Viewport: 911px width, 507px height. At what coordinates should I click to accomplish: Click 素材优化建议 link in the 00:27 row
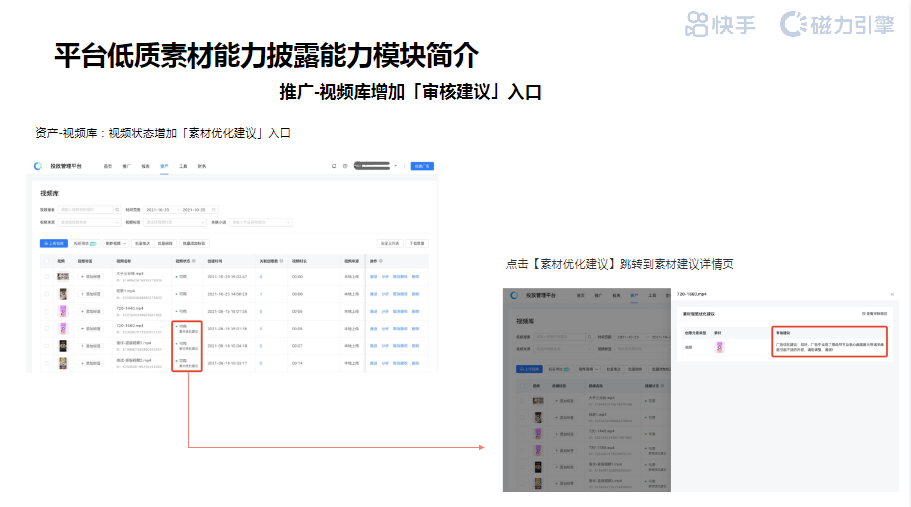(188, 349)
